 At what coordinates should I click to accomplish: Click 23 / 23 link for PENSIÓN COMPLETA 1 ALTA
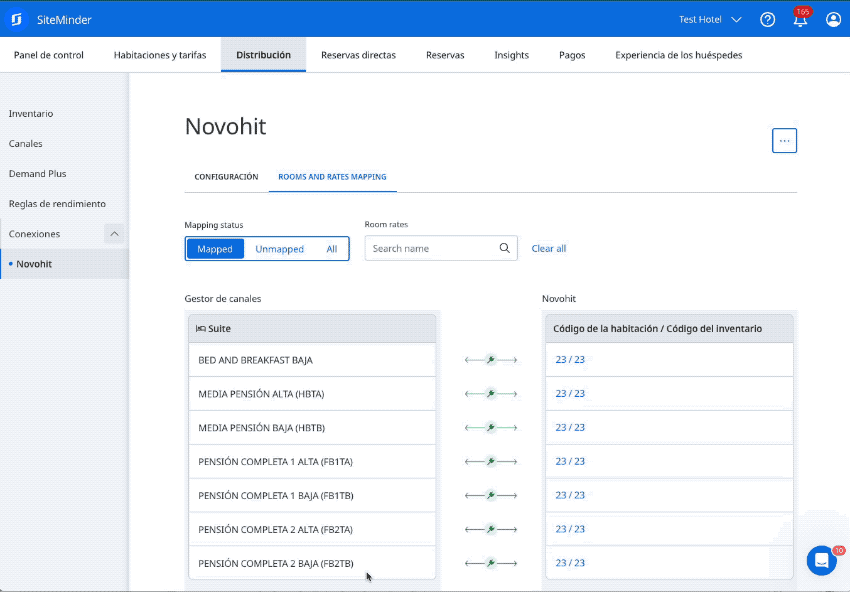[570, 461]
